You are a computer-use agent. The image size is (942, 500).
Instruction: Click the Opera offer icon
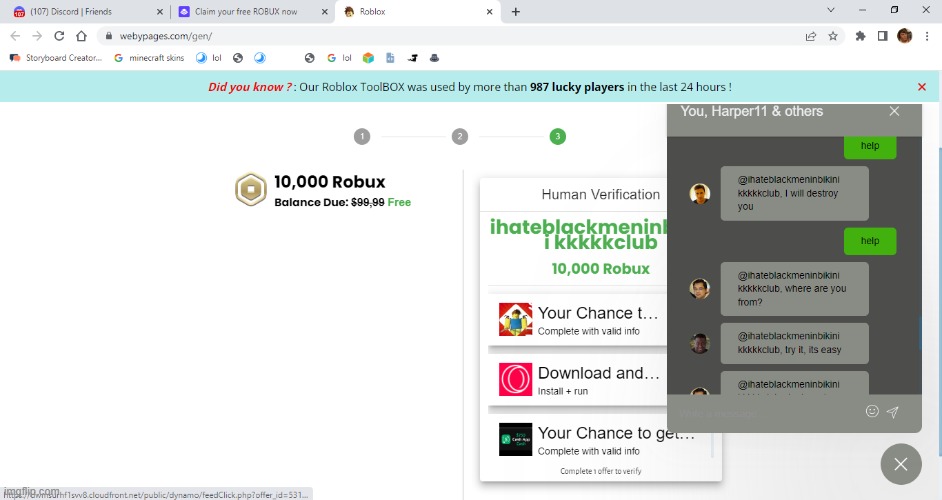(515, 379)
